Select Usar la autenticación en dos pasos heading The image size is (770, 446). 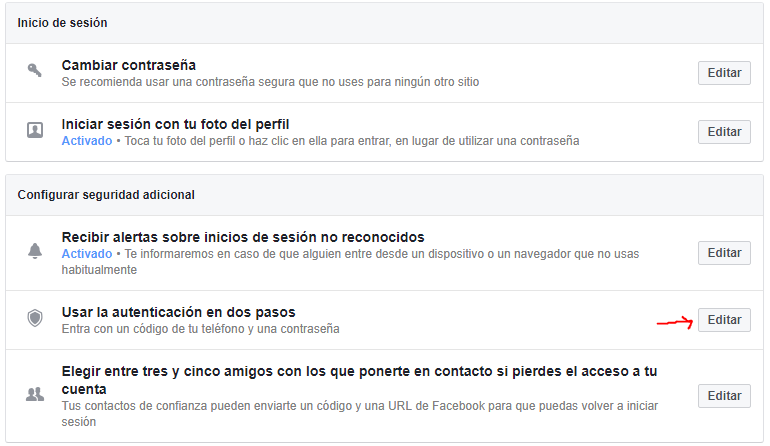click(x=178, y=312)
